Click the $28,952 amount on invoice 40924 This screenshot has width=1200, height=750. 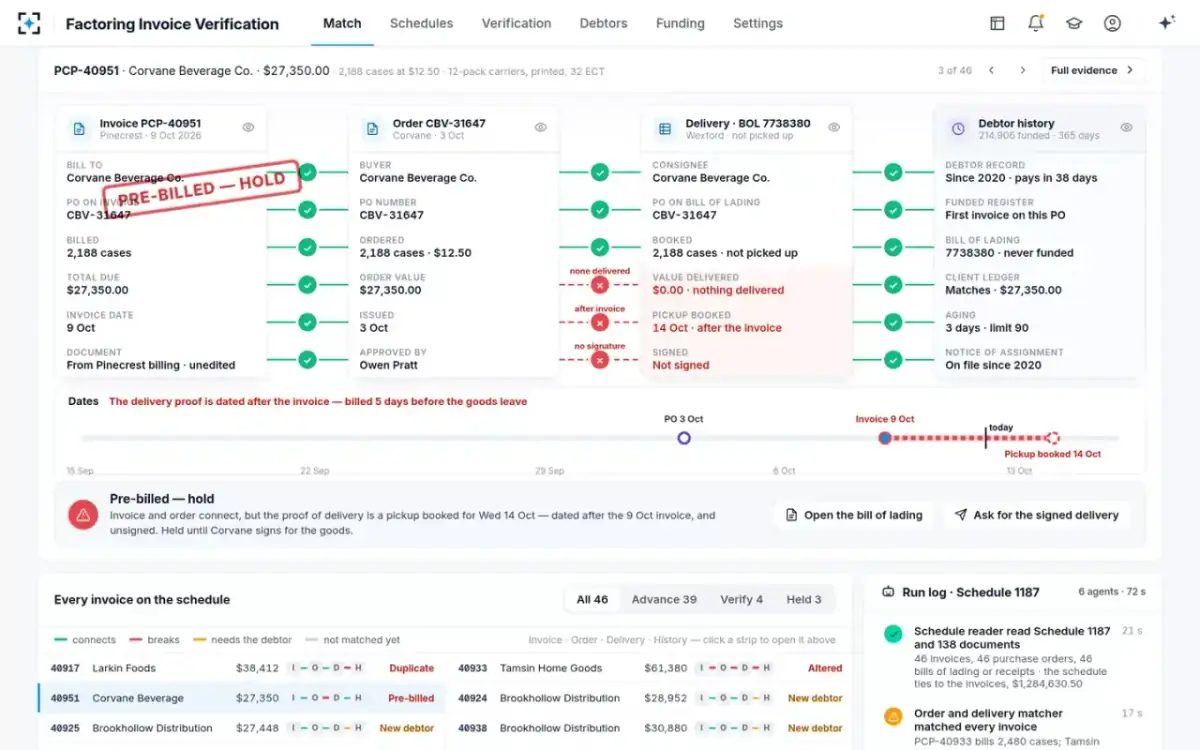point(666,698)
